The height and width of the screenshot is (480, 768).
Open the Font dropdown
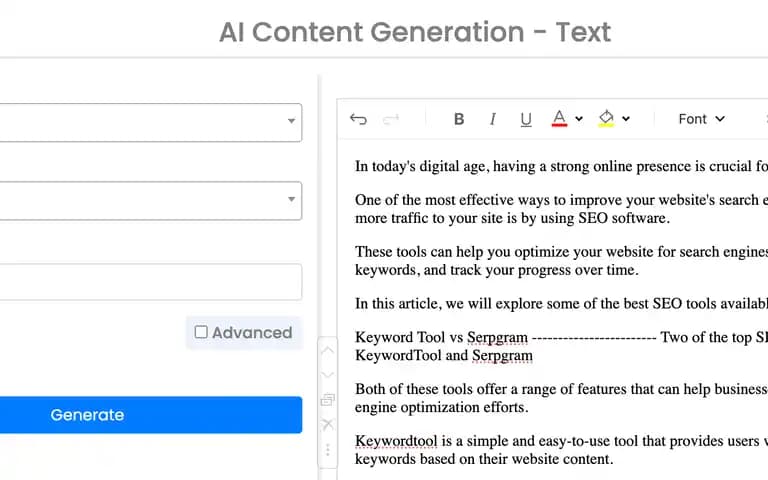pyautogui.click(x=701, y=119)
